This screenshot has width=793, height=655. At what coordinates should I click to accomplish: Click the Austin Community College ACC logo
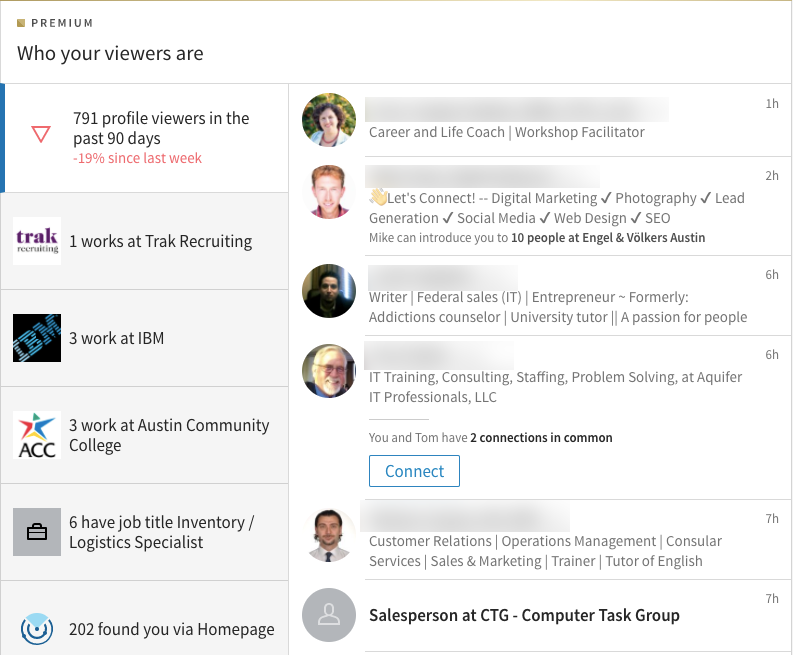tap(37, 435)
